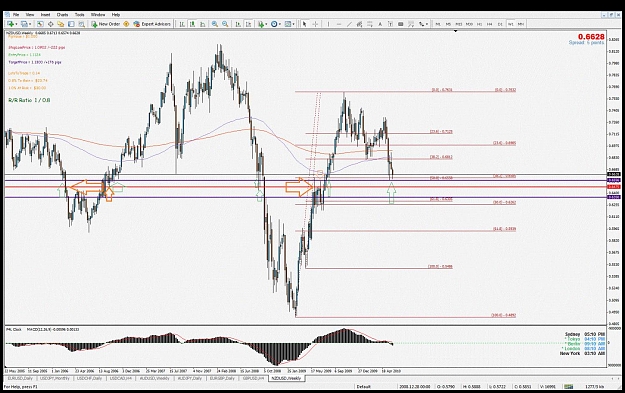Image resolution: width=625 pixels, height=393 pixels.
Task: Select the Crosshair tool
Action: coord(315,24)
